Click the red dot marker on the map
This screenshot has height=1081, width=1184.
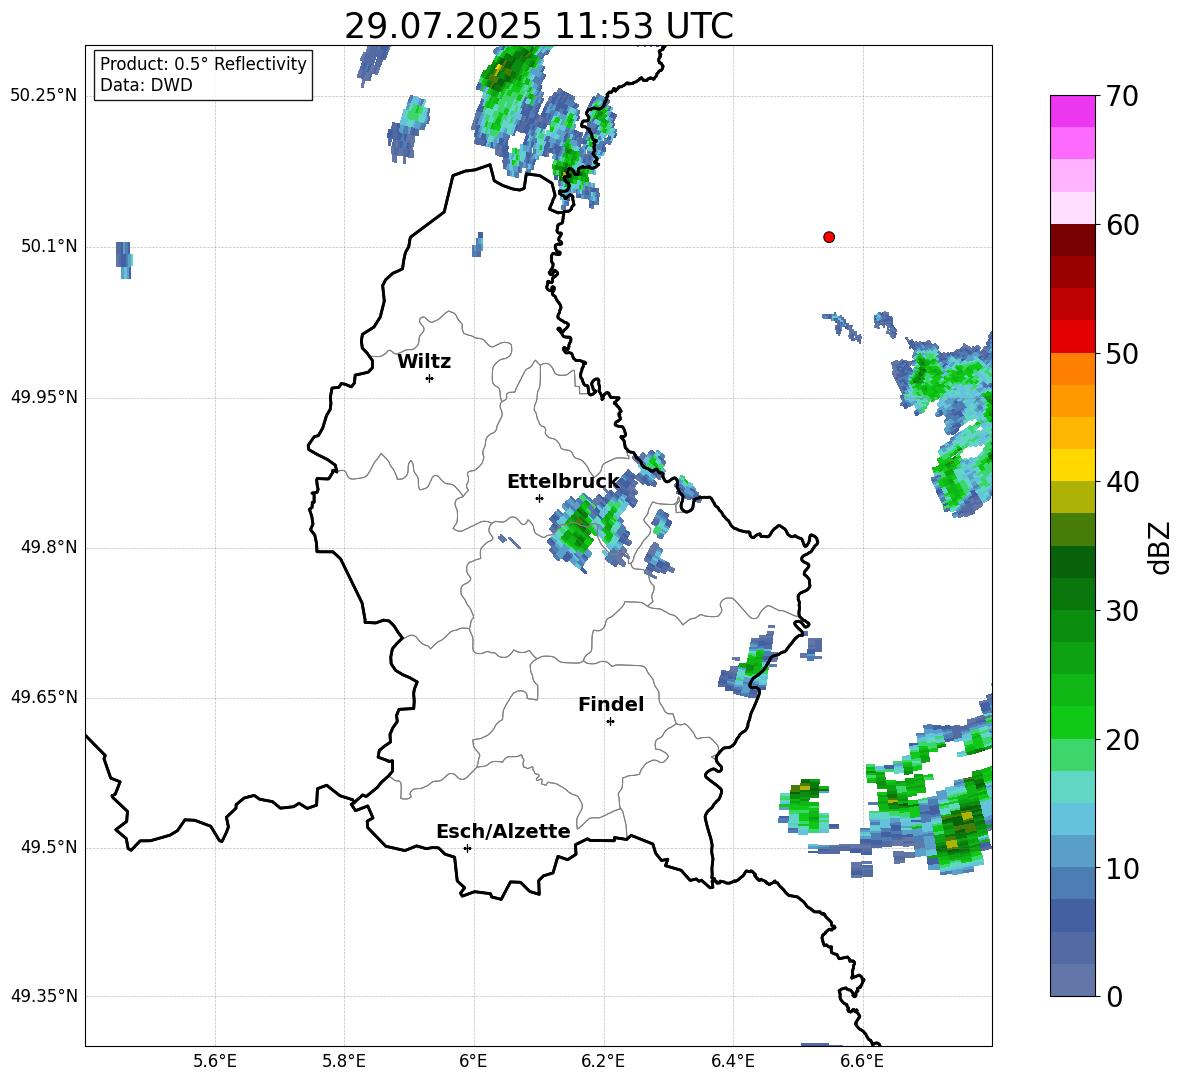[x=829, y=237]
